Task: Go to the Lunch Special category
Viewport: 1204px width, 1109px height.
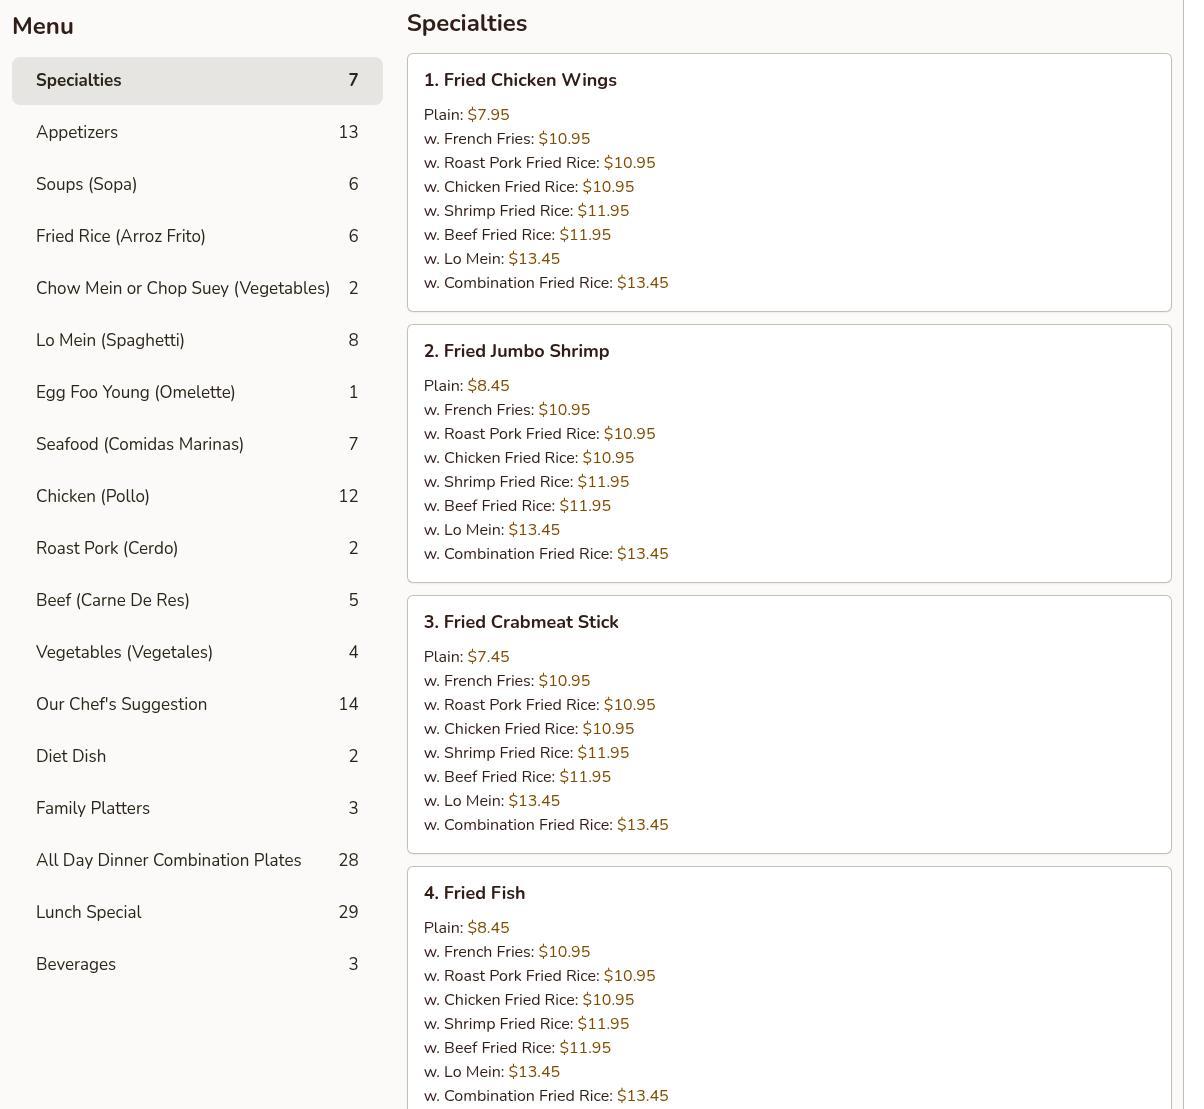Action: (197, 913)
